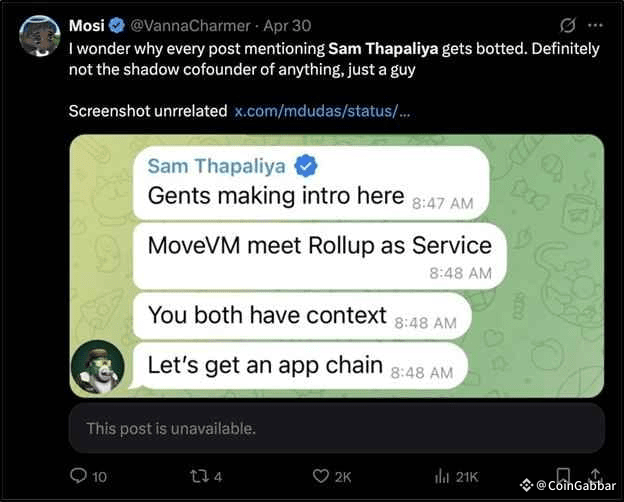Click Sam Thapaliya's verified checkmark badge
624x502 pixels.
coord(306,166)
